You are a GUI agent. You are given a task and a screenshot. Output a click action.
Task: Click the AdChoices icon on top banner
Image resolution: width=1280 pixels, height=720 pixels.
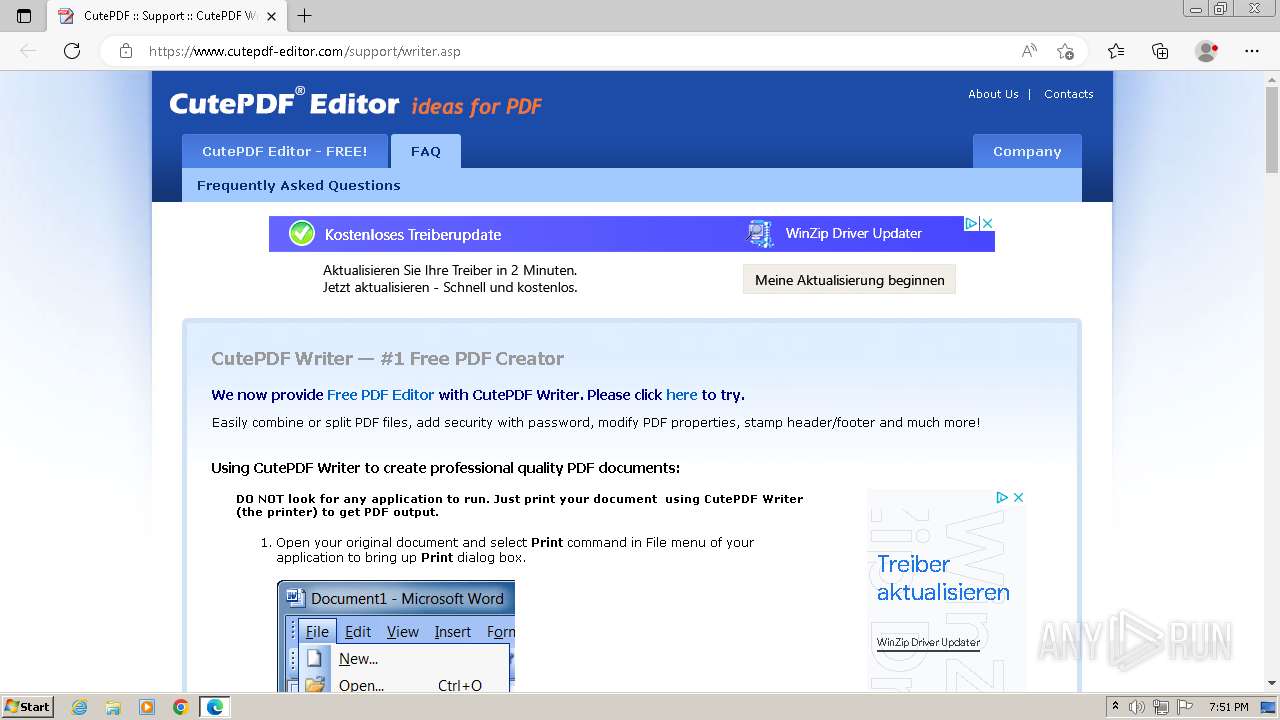pyautogui.click(x=970, y=224)
